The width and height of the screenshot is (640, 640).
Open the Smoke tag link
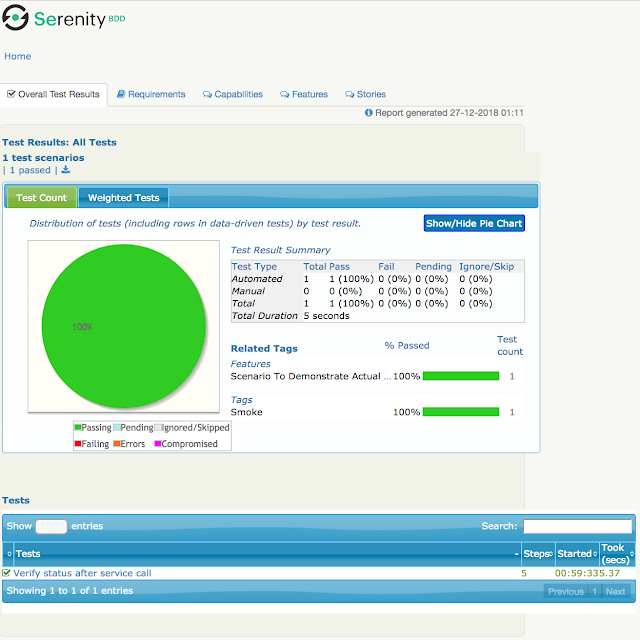click(247, 412)
